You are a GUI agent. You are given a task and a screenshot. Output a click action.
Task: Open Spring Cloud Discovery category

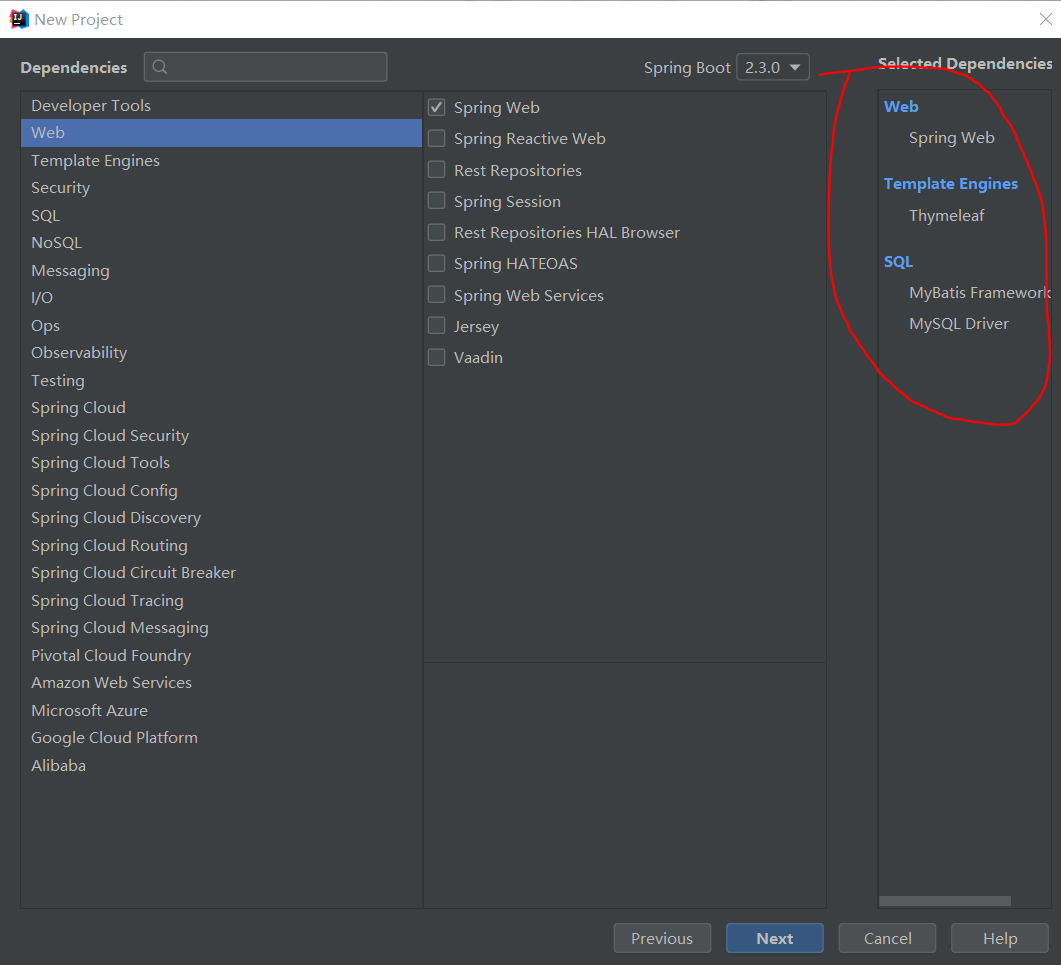[221, 517]
